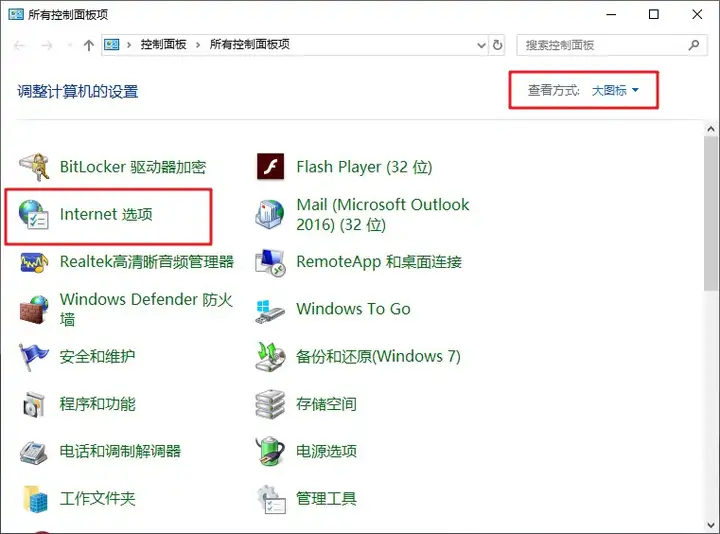The width and height of the screenshot is (720, 534).
Task: Click the vertical scrollbar thumb
Action: pos(711,214)
